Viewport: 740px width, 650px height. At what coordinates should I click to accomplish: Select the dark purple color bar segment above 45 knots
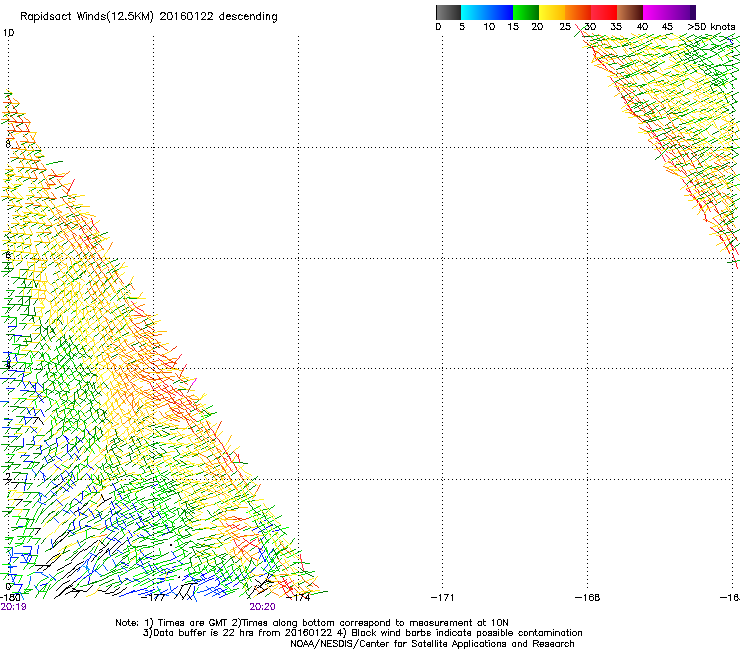(682, 12)
